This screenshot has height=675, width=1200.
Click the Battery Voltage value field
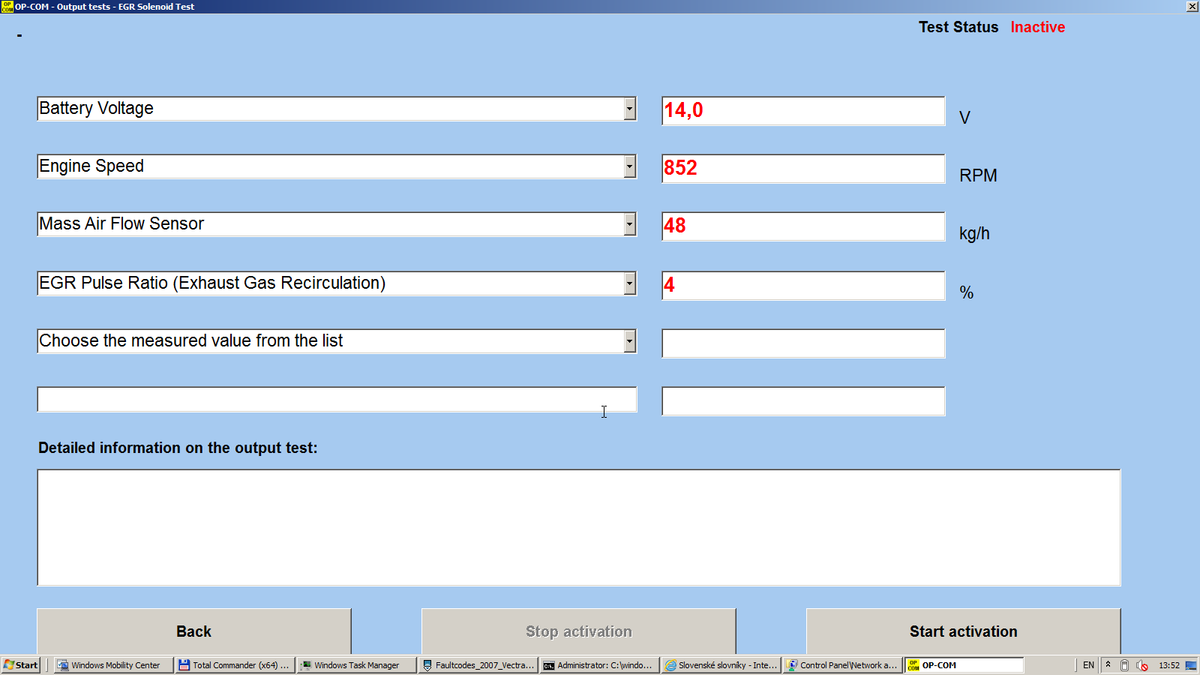coord(802,110)
